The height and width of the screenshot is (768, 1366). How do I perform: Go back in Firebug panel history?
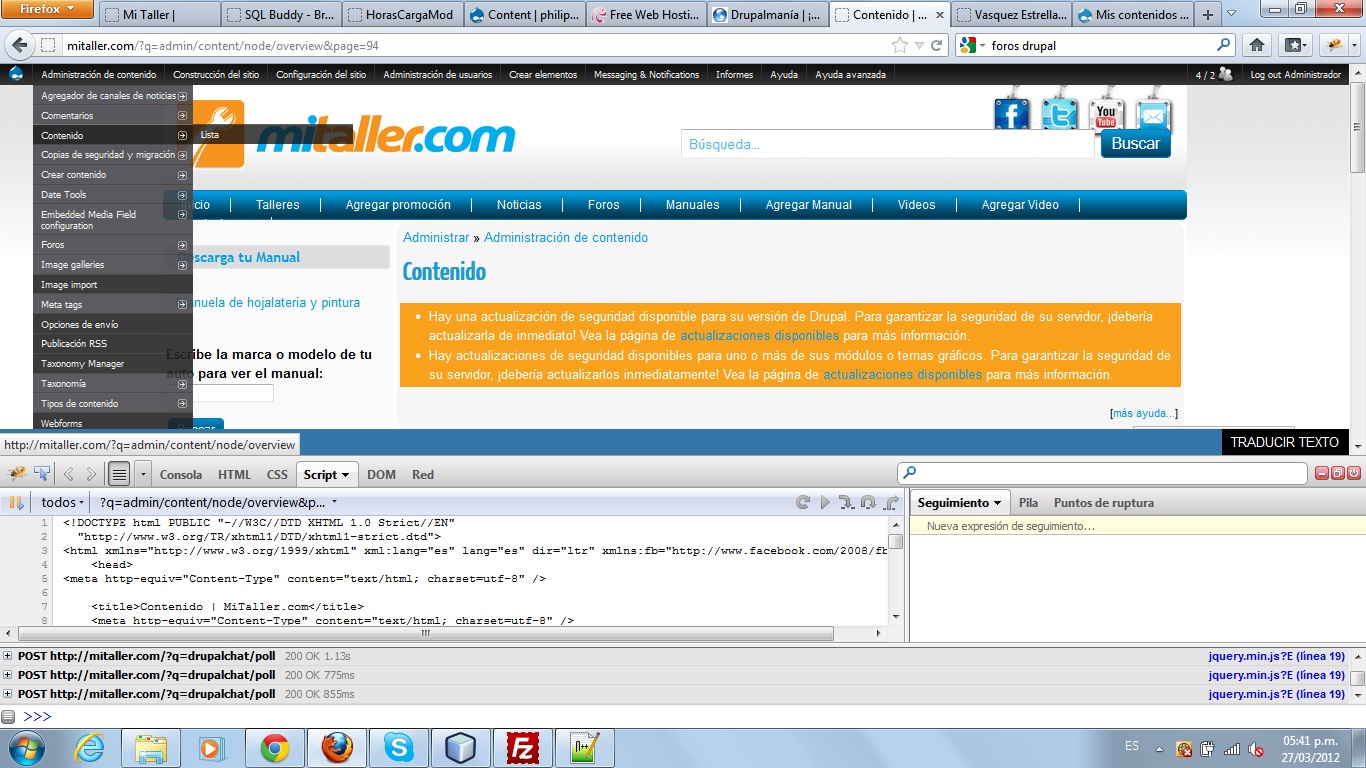[69, 474]
